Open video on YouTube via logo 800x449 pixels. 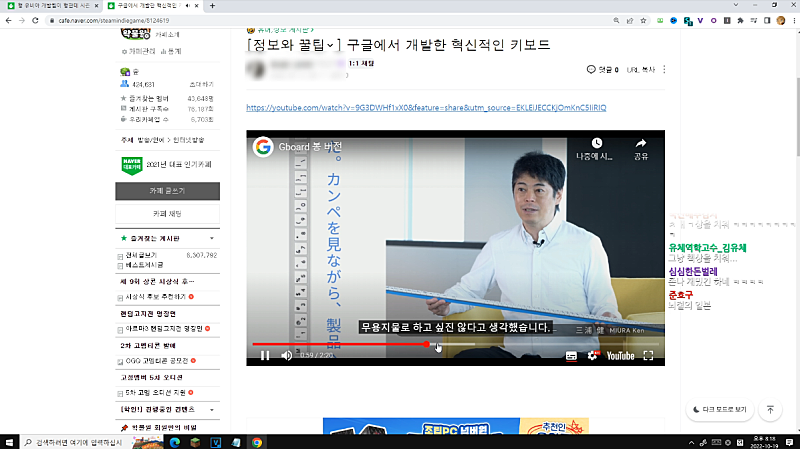point(620,356)
